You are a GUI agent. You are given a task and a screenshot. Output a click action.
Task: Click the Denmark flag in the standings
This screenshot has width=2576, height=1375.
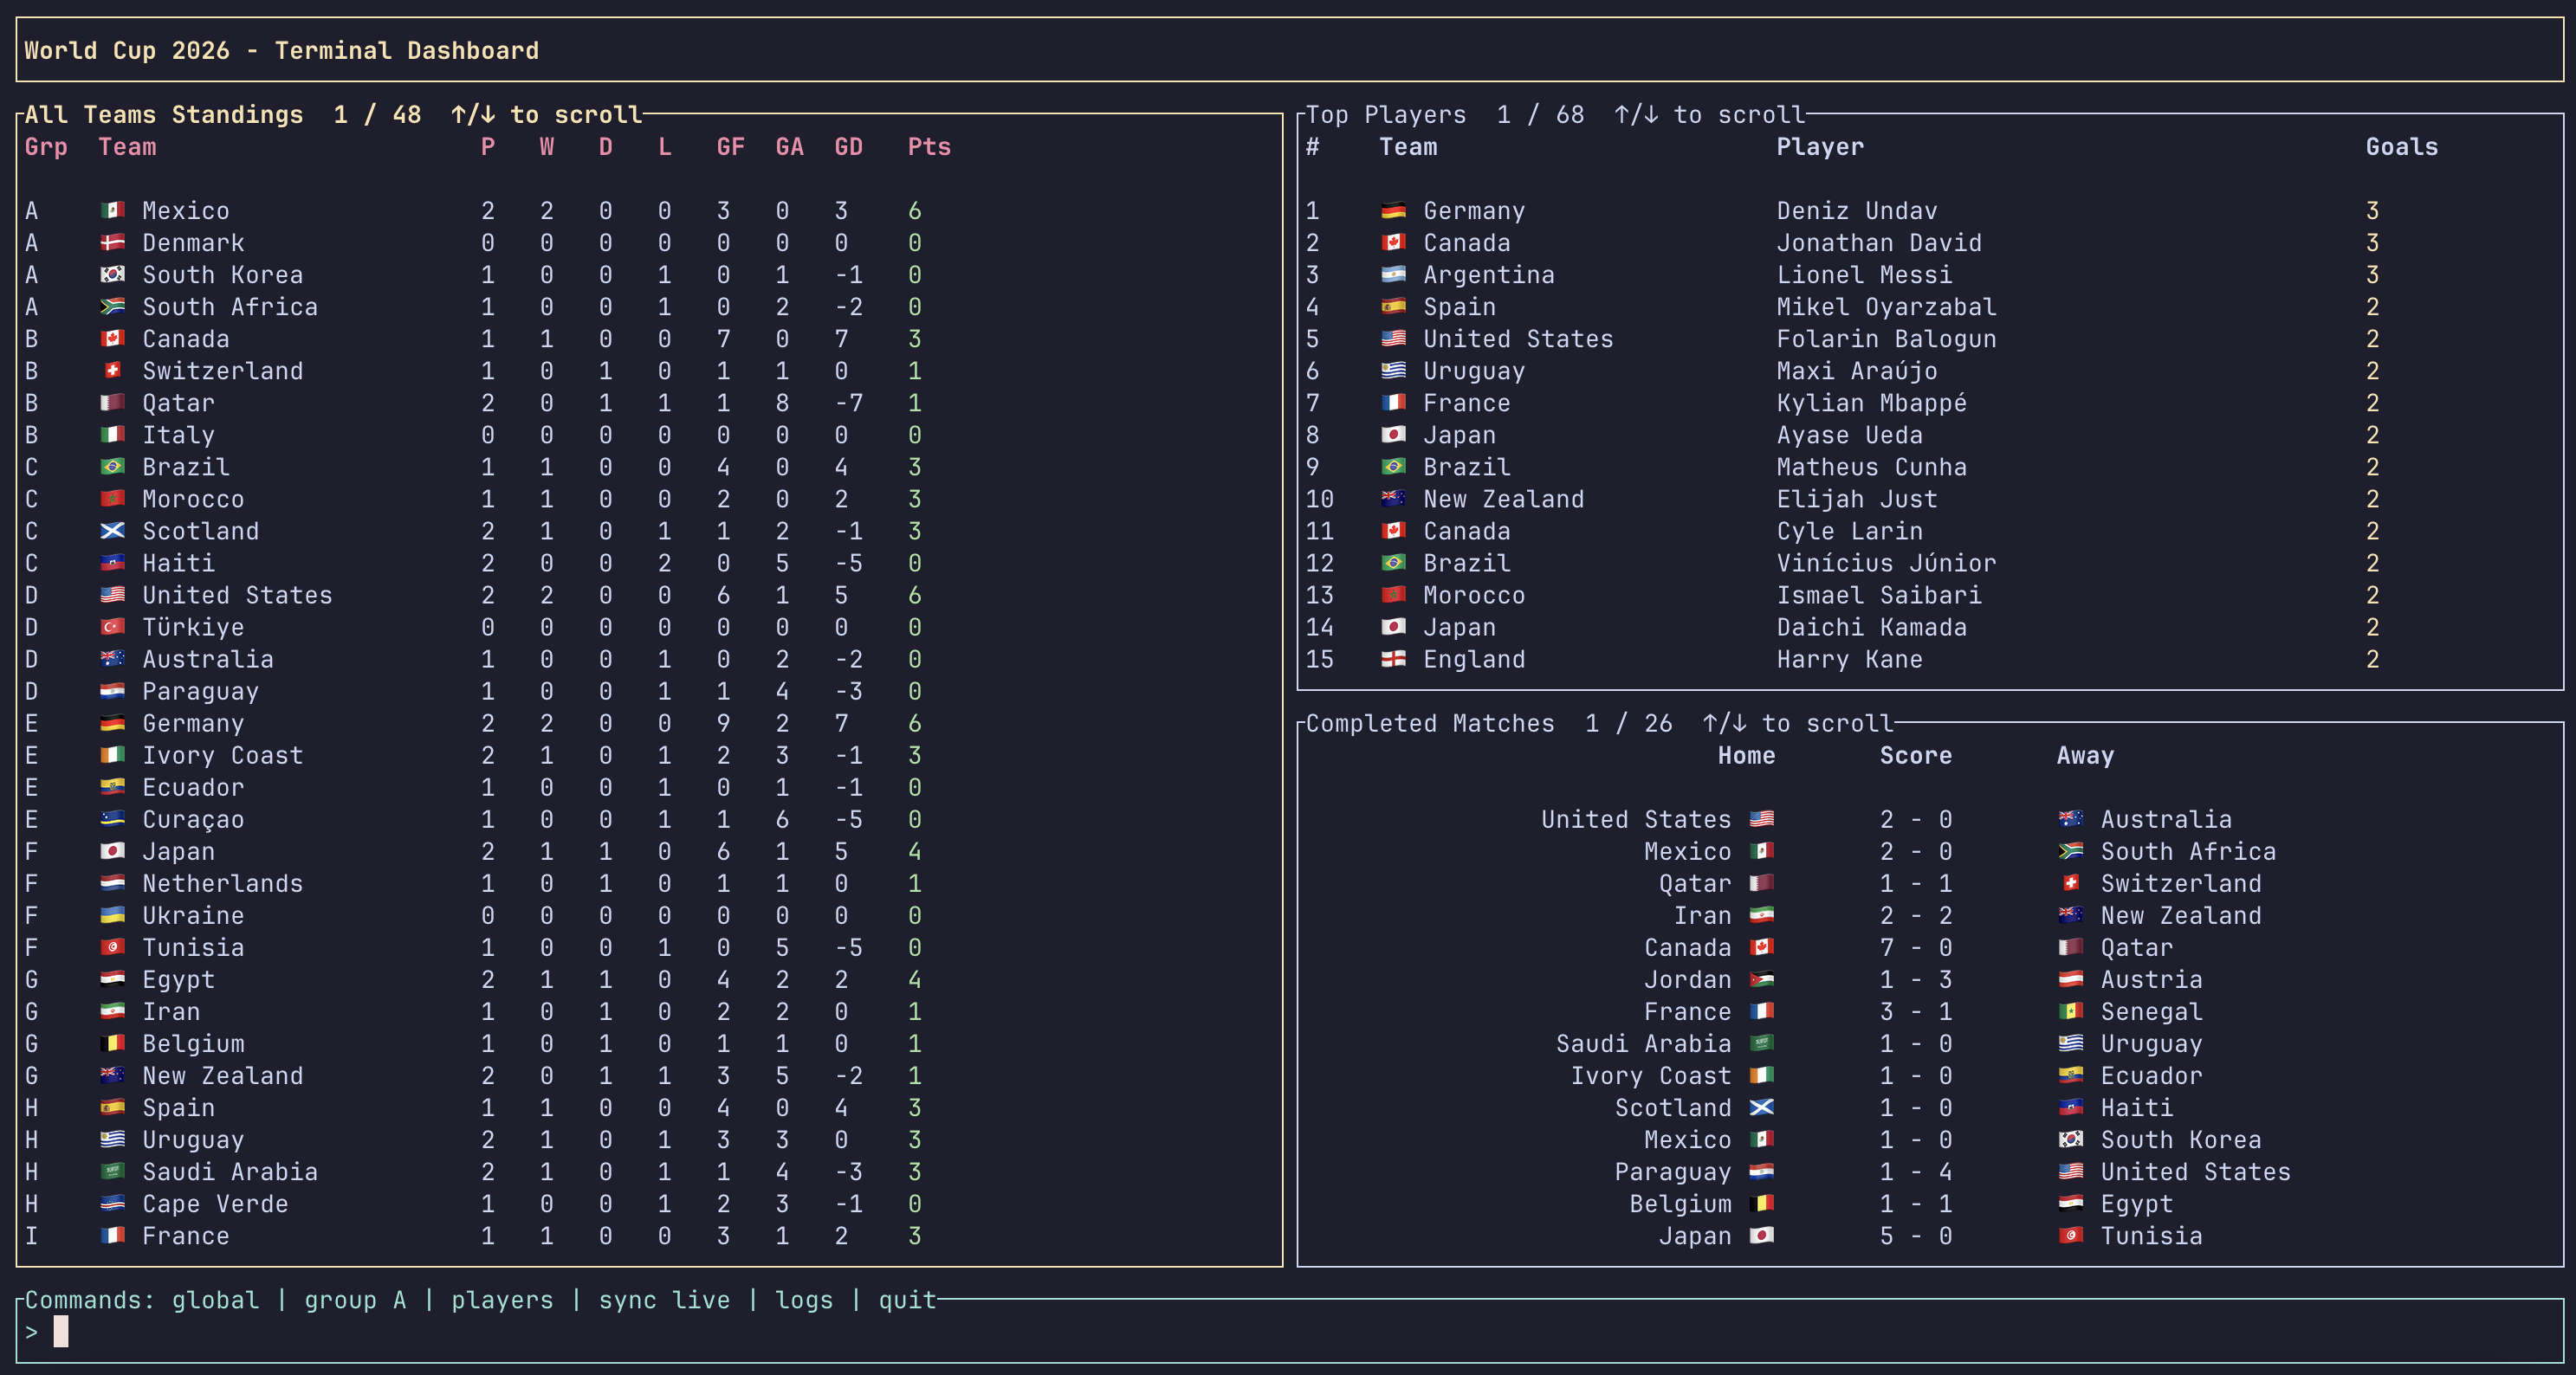tap(113, 242)
